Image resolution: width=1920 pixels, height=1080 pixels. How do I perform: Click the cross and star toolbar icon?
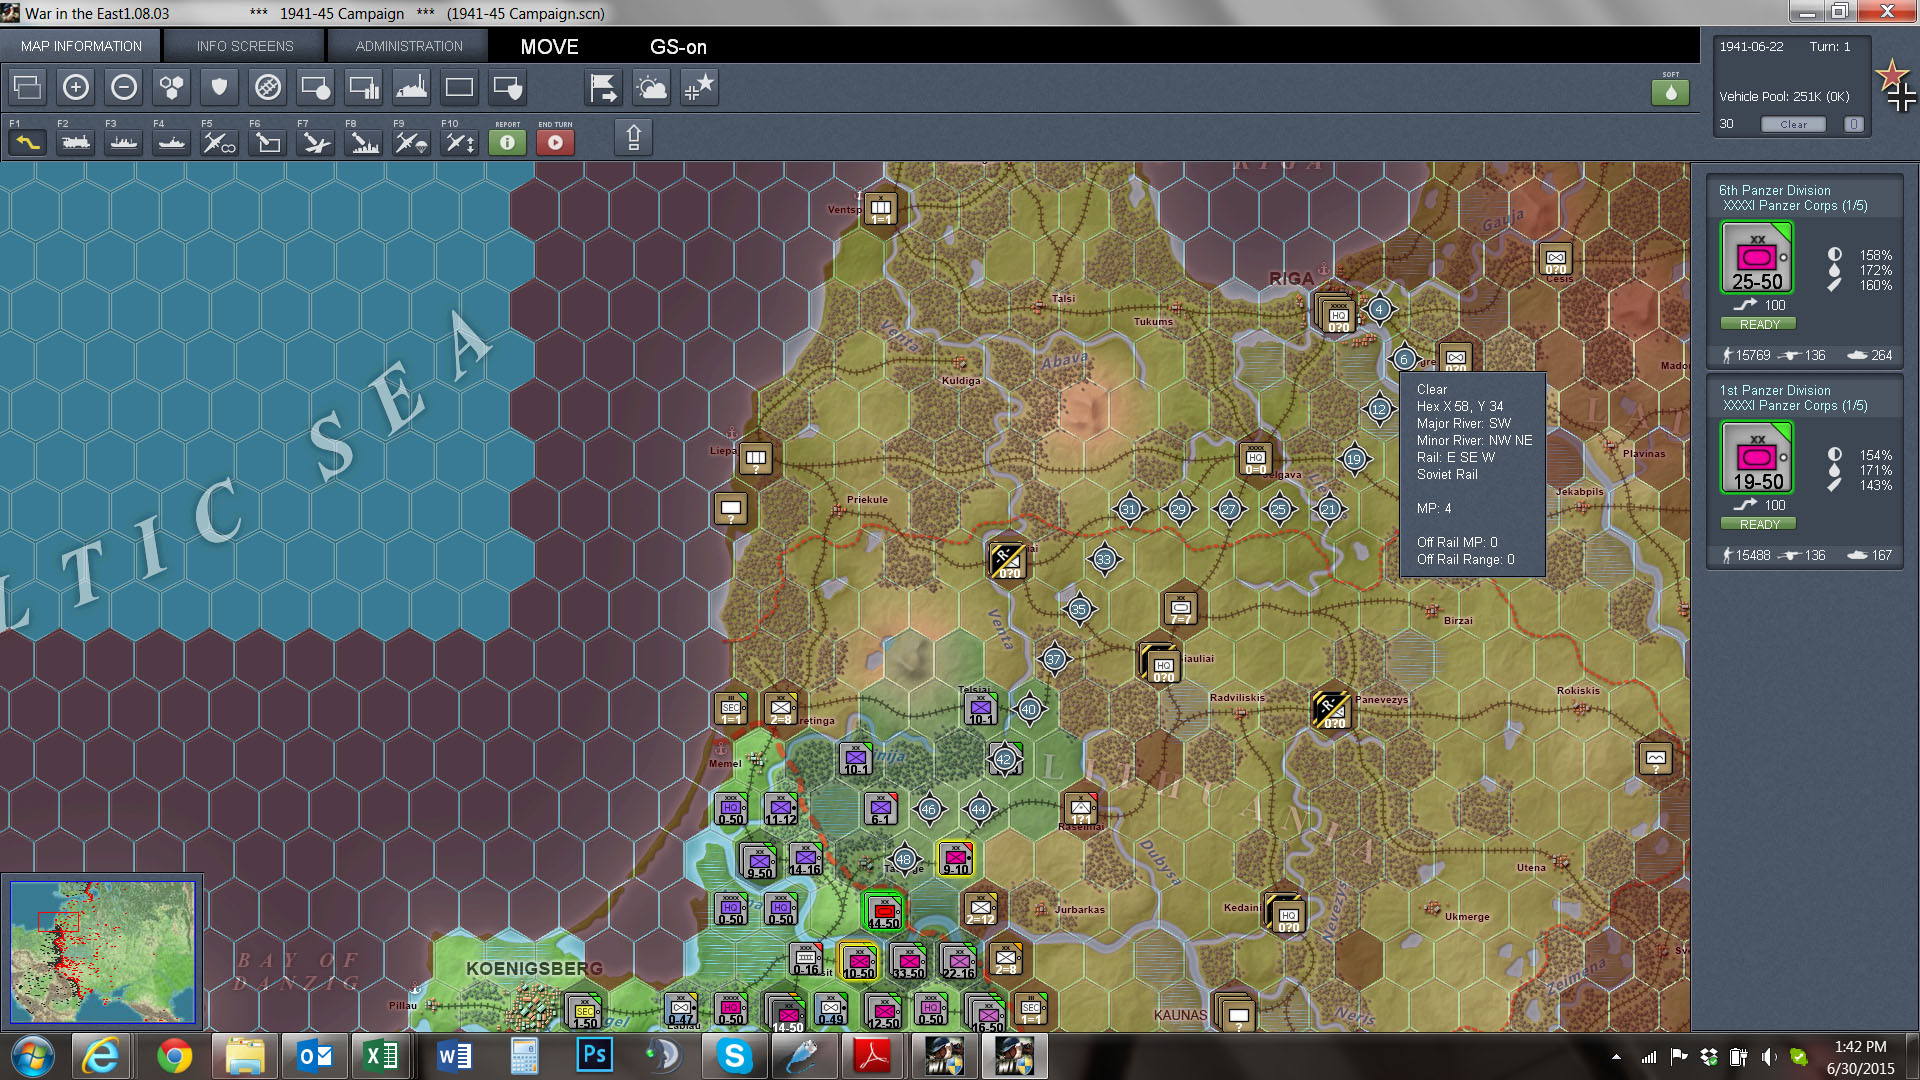[x=700, y=88]
